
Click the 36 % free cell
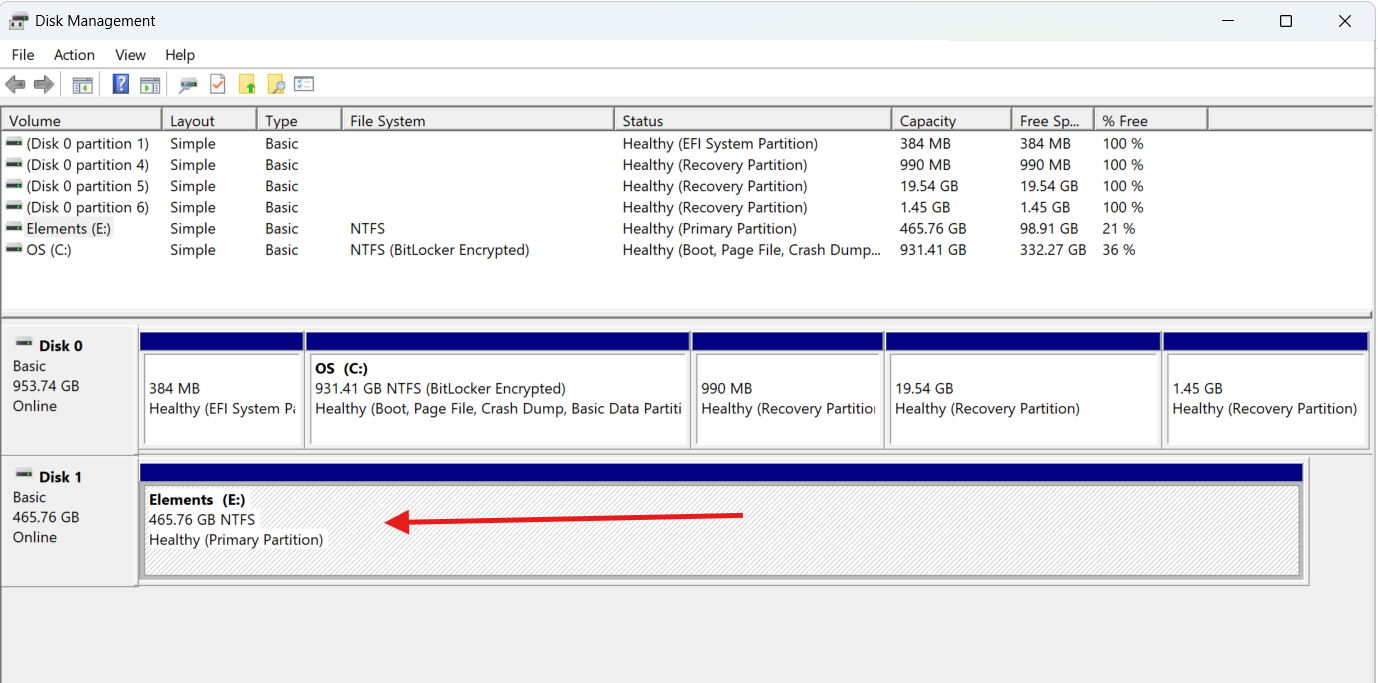(1119, 250)
